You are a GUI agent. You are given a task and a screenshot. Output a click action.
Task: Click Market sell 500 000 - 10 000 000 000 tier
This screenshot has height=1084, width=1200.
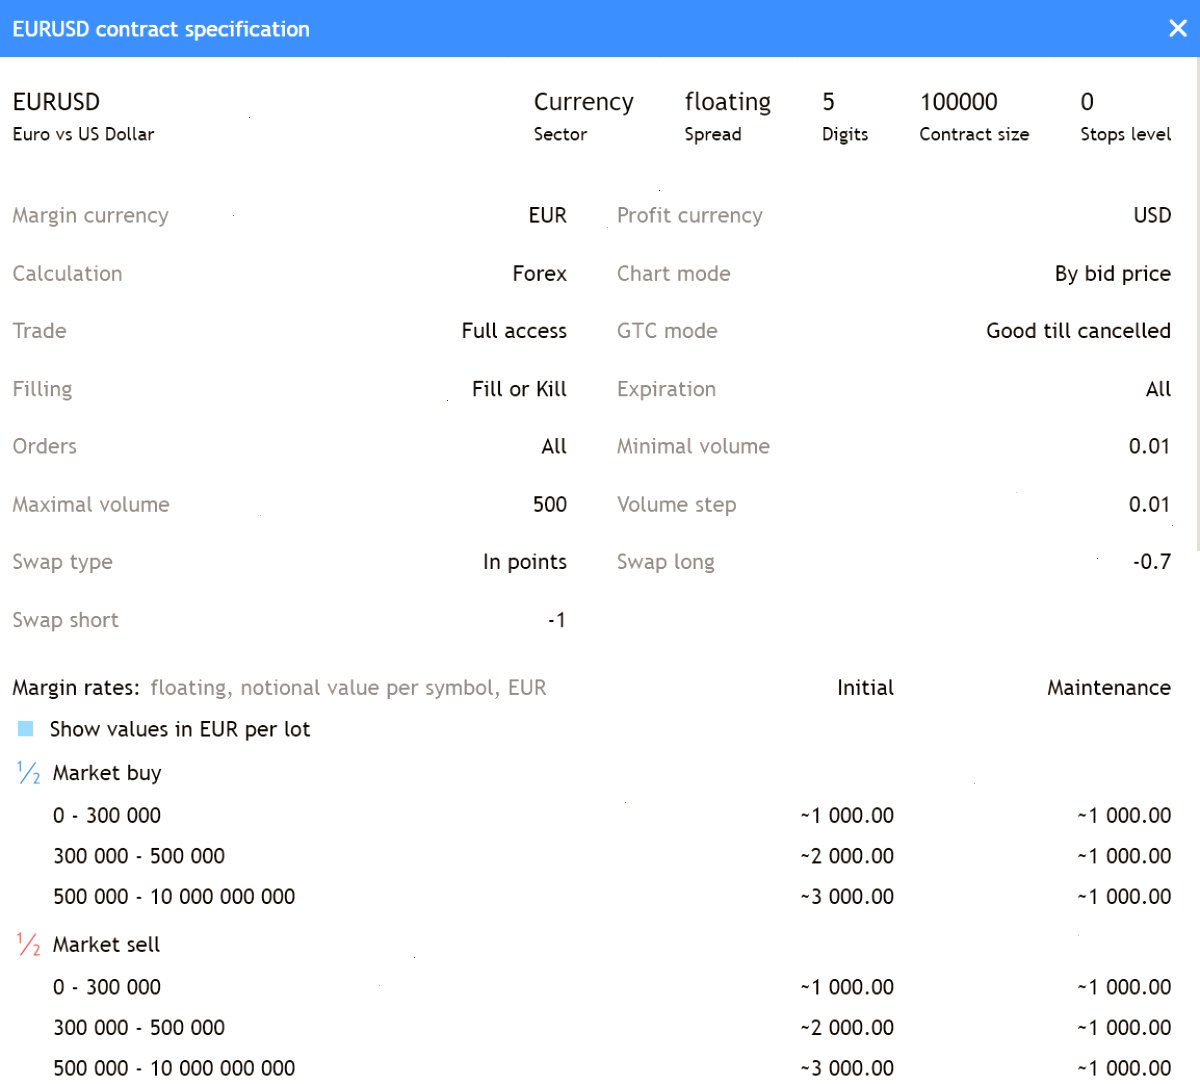(x=174, y=1068)
